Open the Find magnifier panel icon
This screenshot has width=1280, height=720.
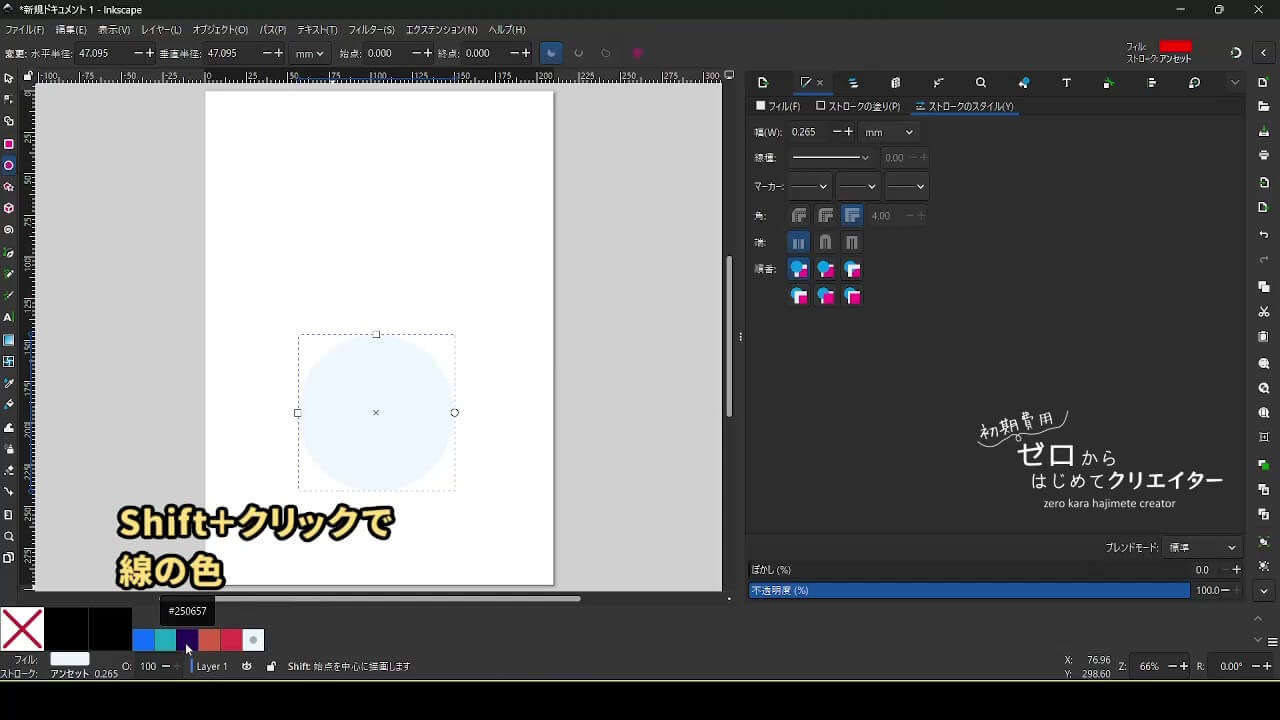pos(981,83)
